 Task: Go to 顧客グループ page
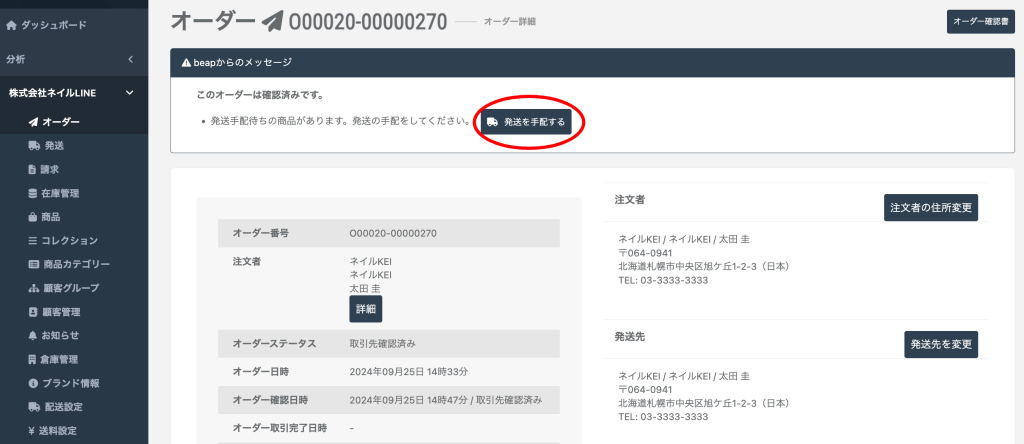tap(70, 288)
